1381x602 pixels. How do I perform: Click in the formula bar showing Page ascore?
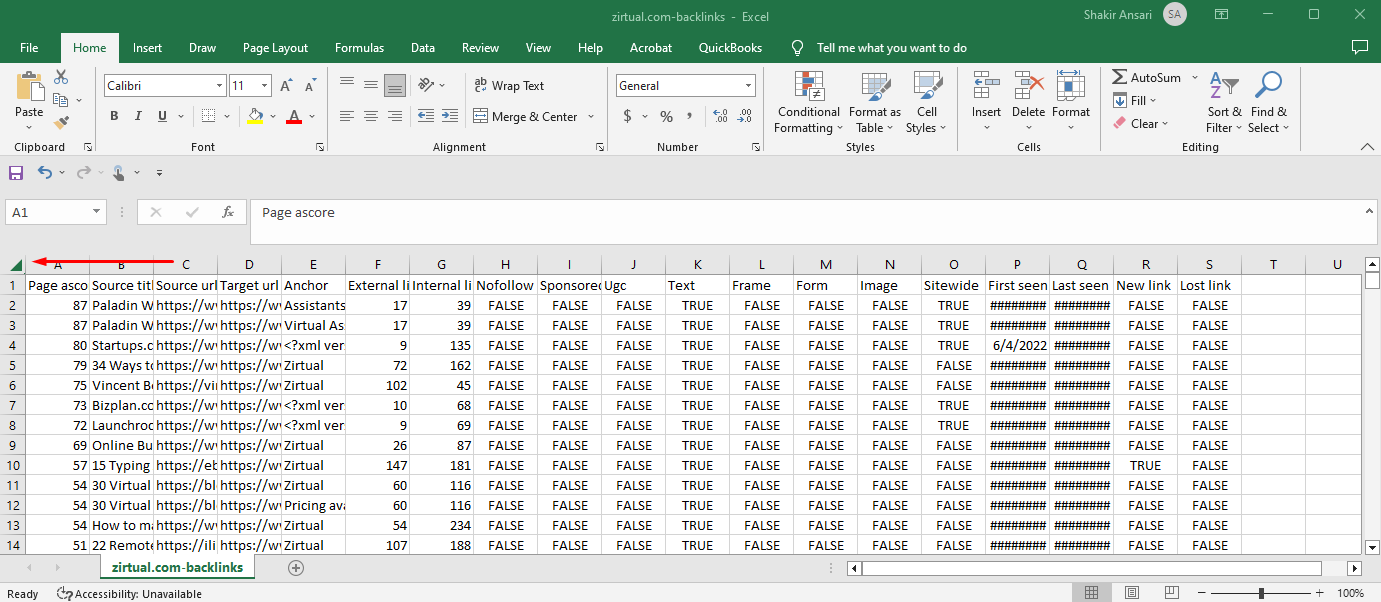pos(812,221)
